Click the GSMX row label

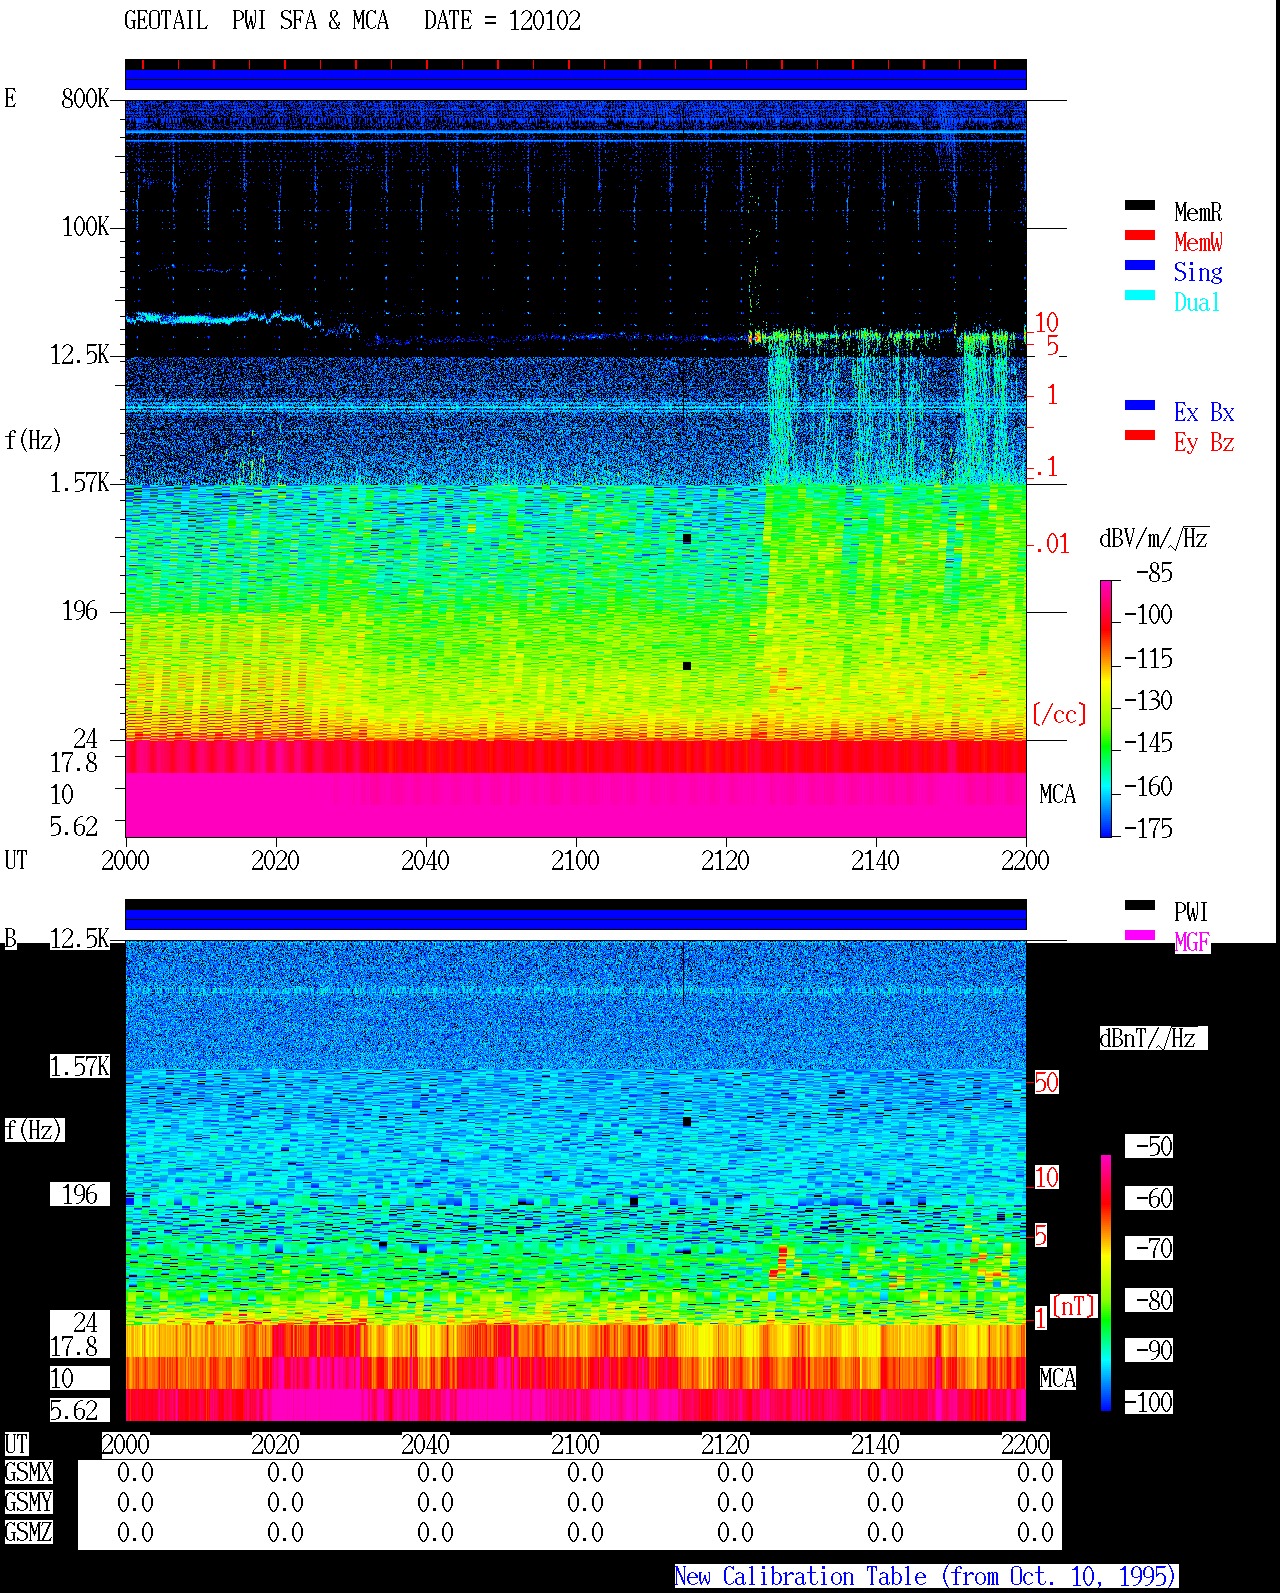coord(28,1472)
